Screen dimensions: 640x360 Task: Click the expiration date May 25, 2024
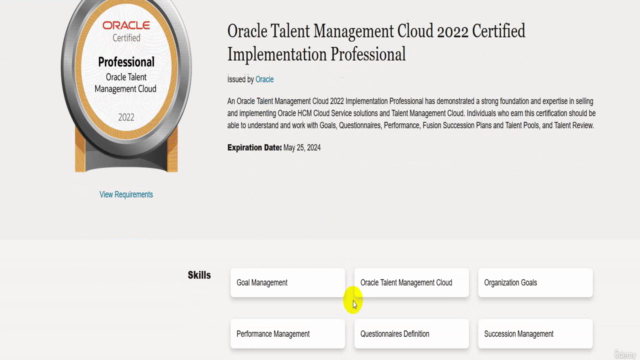302,148
